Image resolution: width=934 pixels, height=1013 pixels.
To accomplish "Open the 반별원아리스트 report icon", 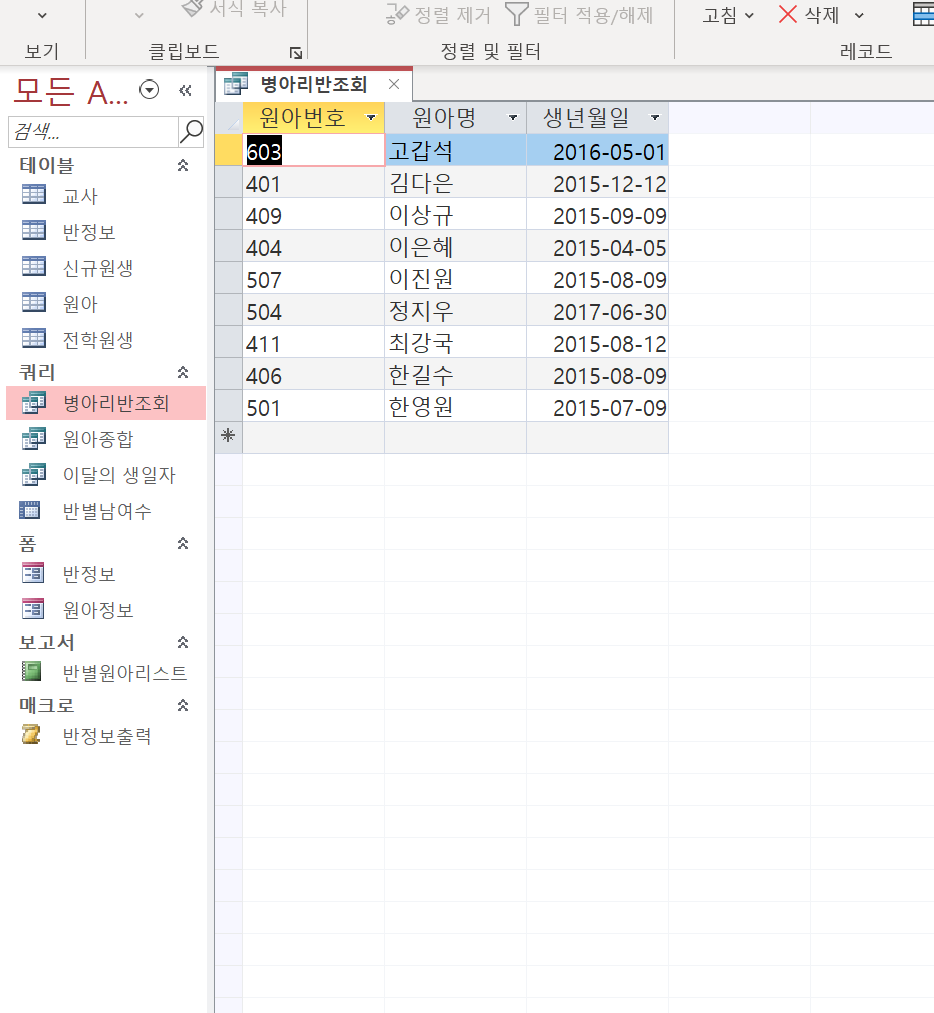I will coord(33,672).
